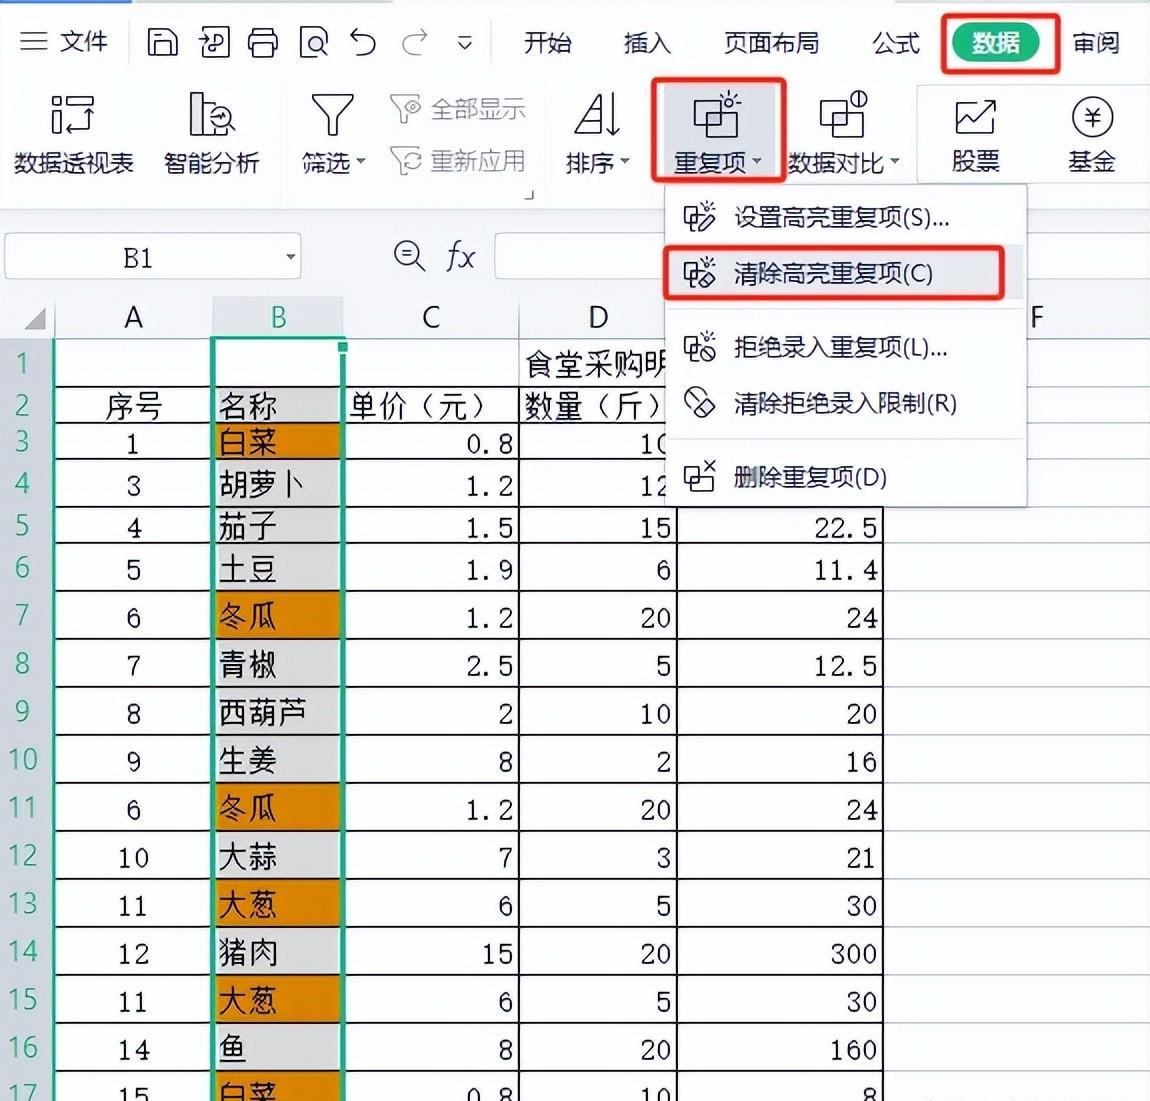Viewport: 1150px width, 1101px height.
Task: Switch to the 页面布局 tab
Action: pyautogui.click(x=771, y=43)
